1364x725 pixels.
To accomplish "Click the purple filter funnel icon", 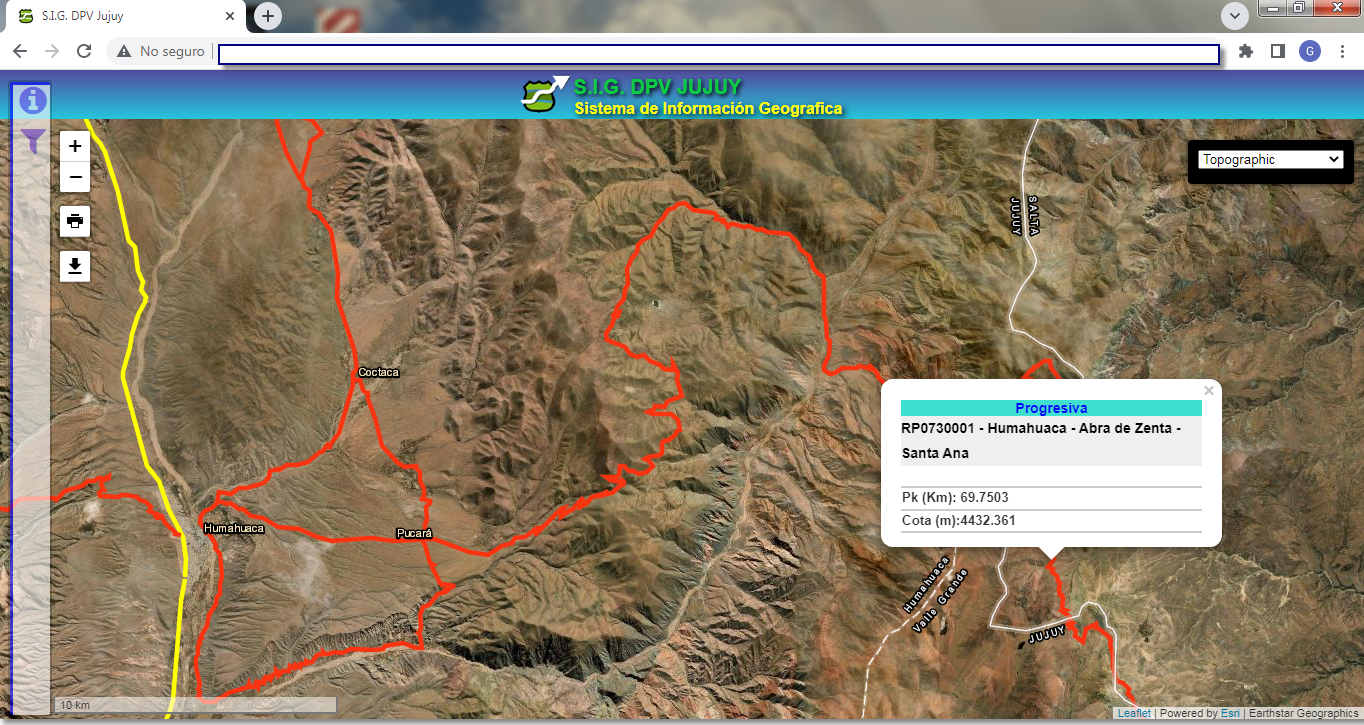I will [x=34, y=141].
